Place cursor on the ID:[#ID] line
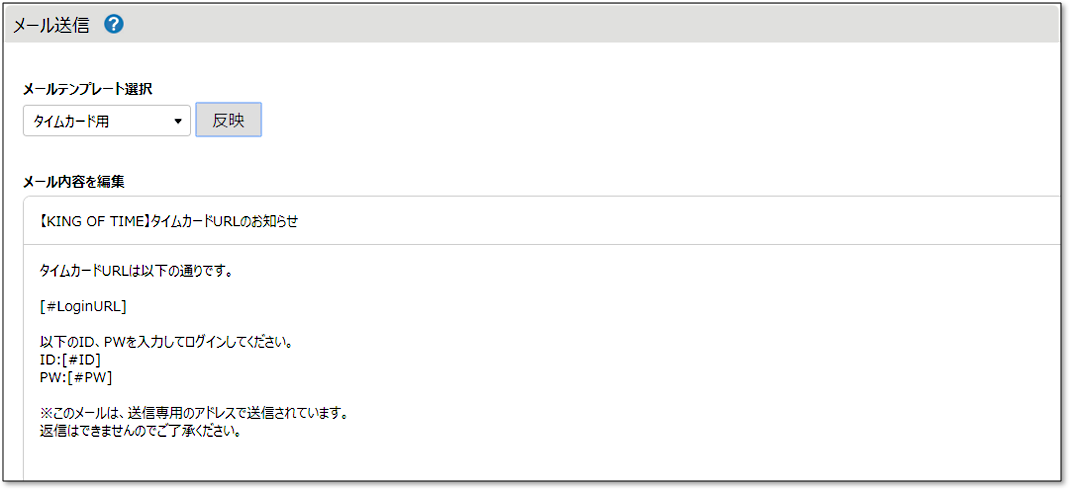The width and height of the screenshot is (1070, 490). pyautogui.click(x=71, y=359)
